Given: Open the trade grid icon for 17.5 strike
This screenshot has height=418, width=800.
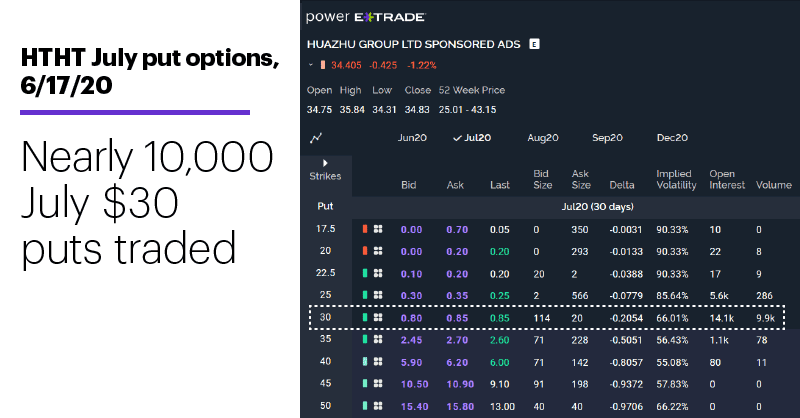Looking at the screenshot, I should 378,229.
